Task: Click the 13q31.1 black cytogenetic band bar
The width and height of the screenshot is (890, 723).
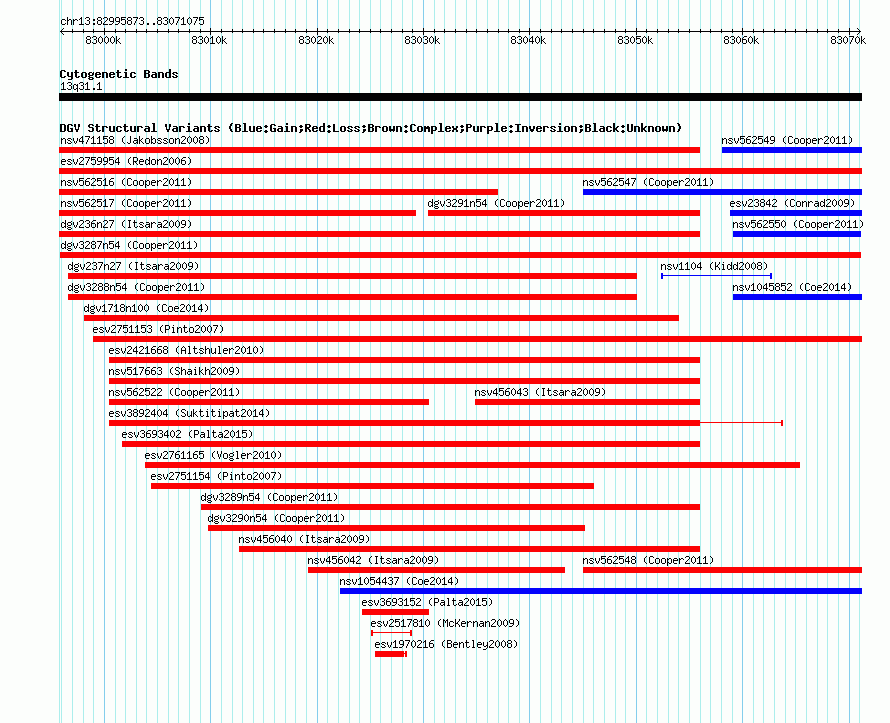Action: point(460,97)
